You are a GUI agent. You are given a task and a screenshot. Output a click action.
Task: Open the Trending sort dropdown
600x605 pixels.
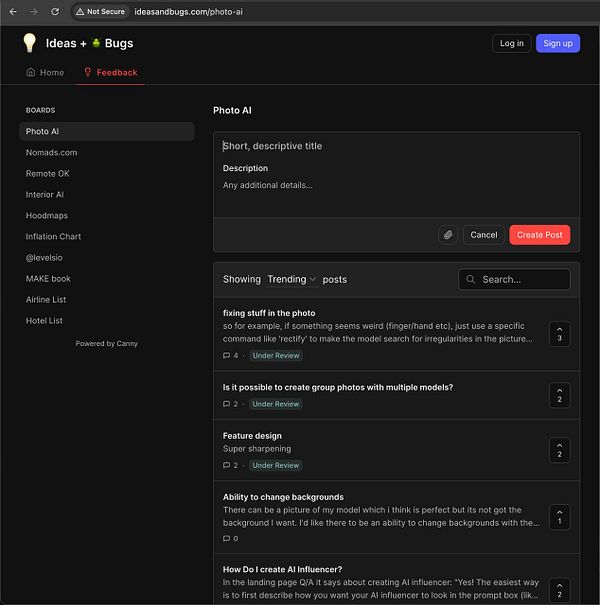[x=292, y=280]
